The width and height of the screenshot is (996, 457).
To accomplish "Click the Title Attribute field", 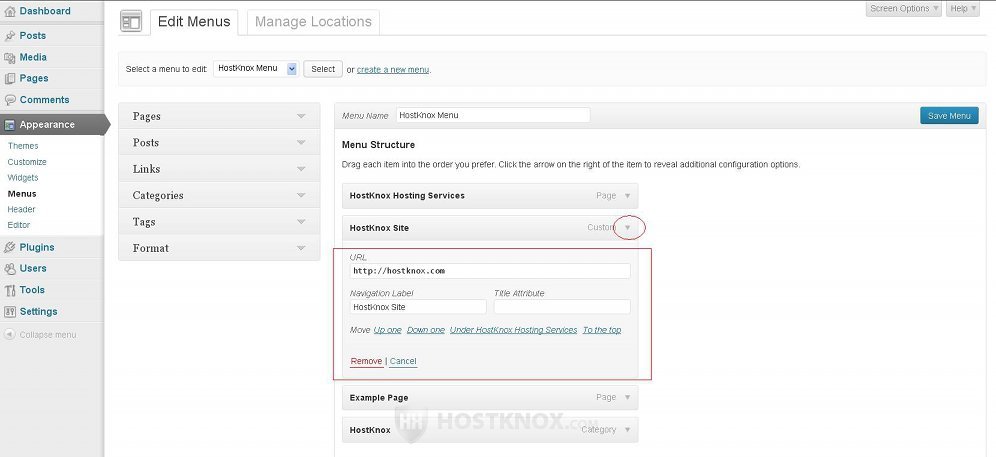I will tap(562, 307).
